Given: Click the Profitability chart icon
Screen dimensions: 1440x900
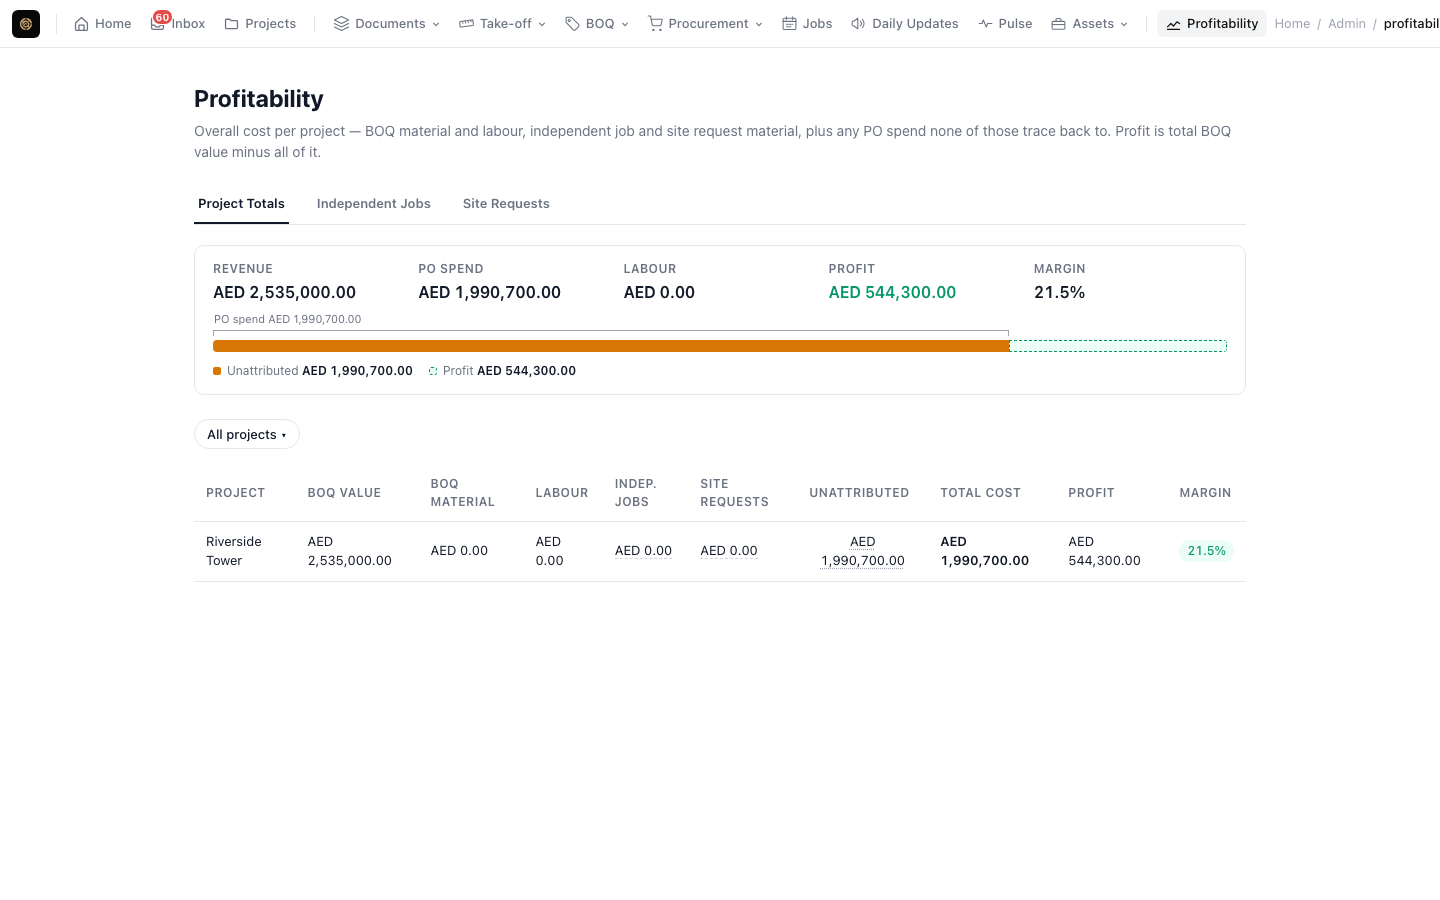Looking at the screenshot, I should pyautogui.click(x=1173, y=24).
